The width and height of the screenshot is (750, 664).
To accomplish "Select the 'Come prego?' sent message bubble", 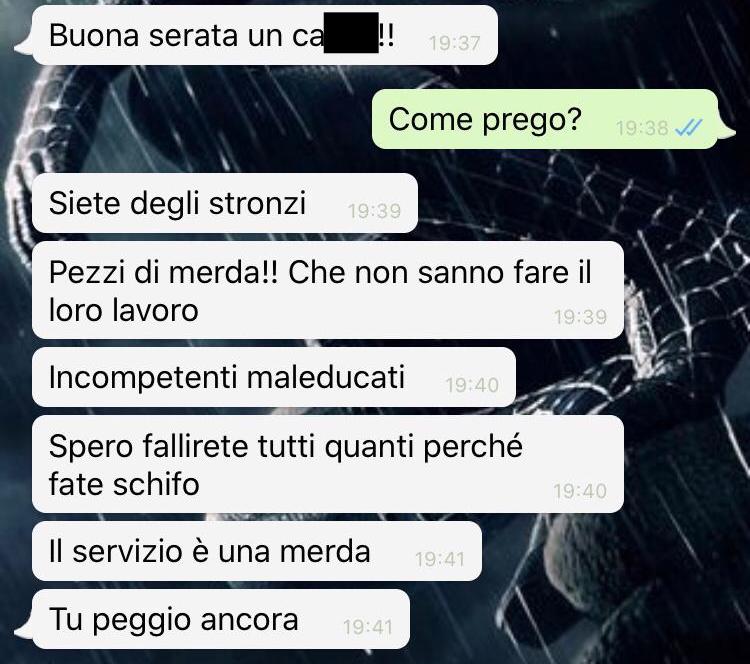I will [545, 119].
